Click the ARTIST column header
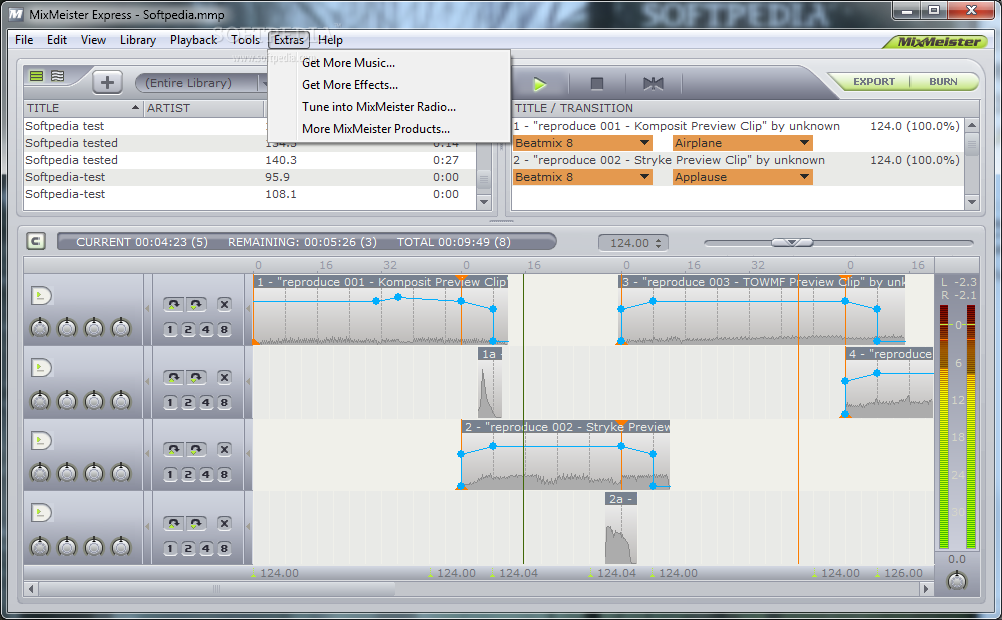This screenshot has width=1002, height=620. tap(204, 108)
